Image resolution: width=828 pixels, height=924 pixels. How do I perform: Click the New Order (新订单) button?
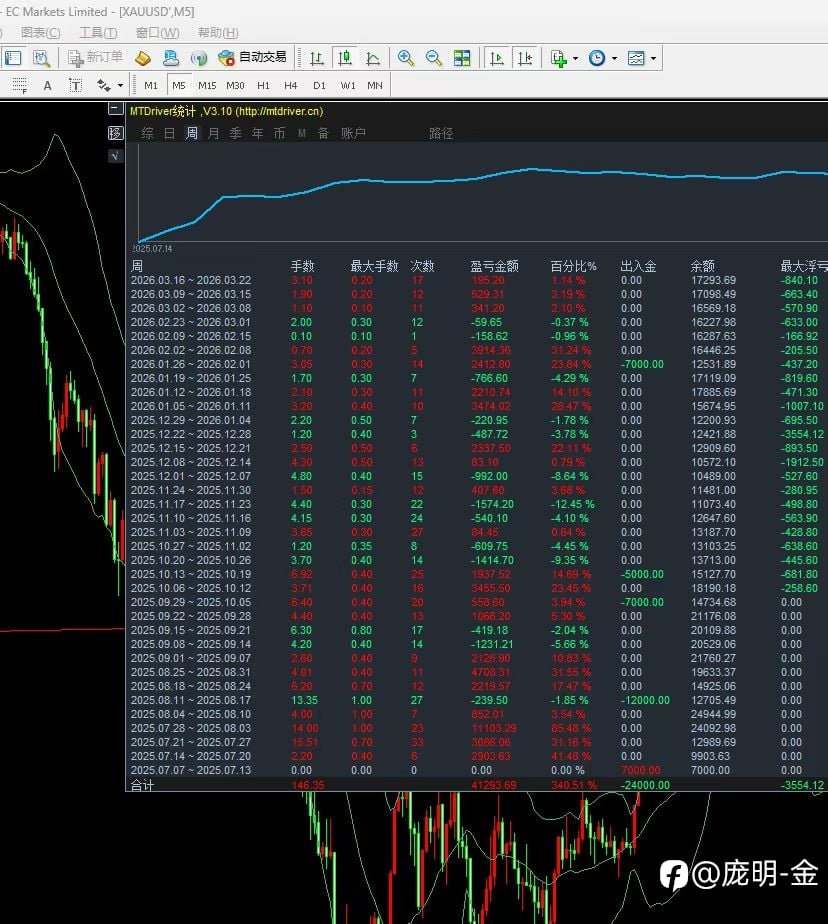coord(96,58)
